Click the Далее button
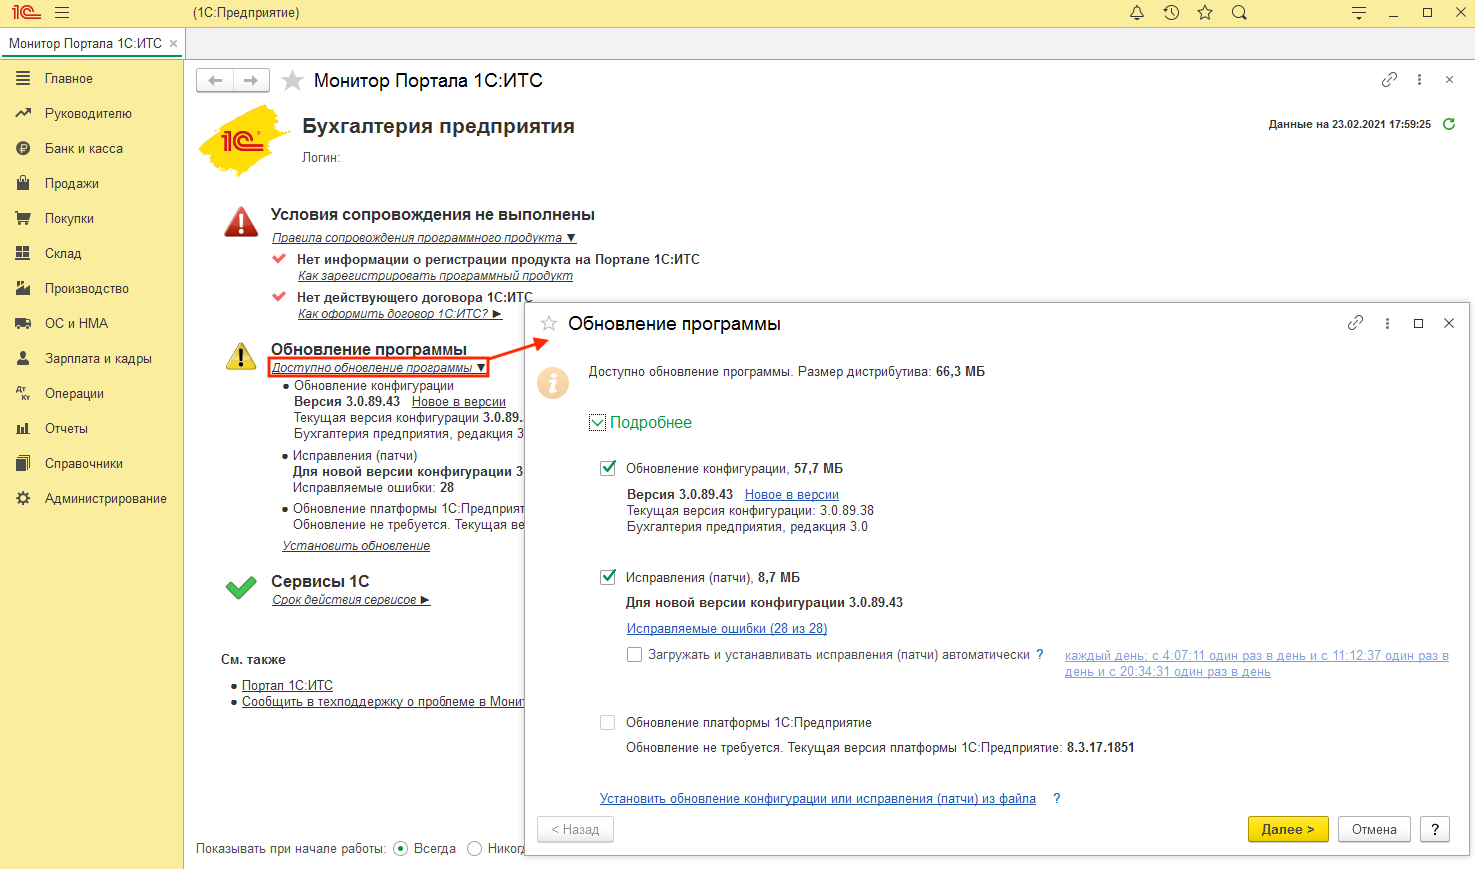The height and width of the screenshot is (869, 1475). point(1288,829)
